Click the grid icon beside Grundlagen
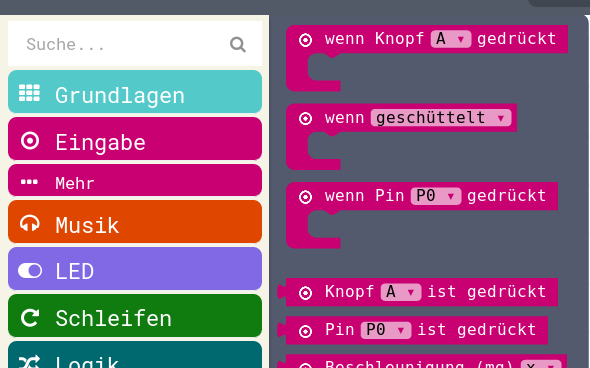 [x=29, y=93]
